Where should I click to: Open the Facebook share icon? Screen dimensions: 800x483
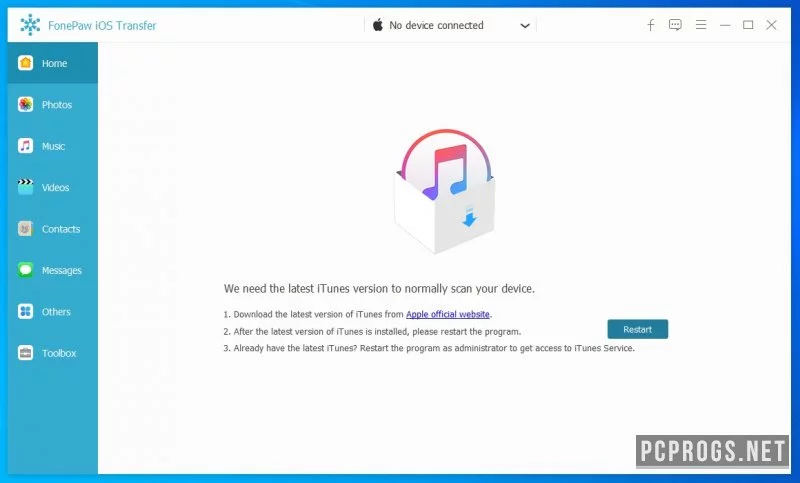(651, 25)
